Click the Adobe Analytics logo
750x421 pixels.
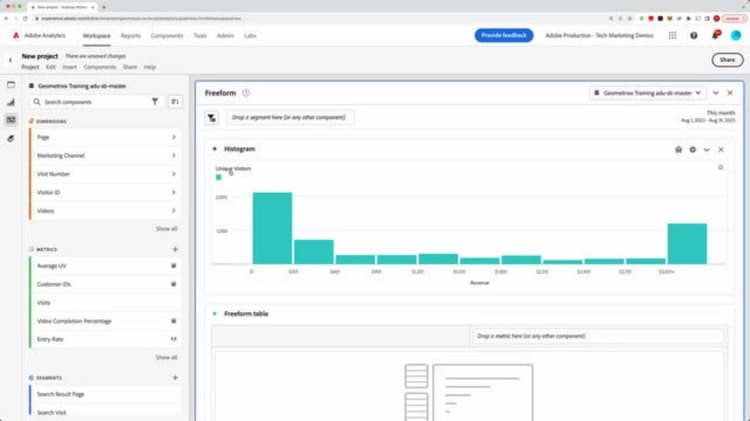click(x=16, y=35)
